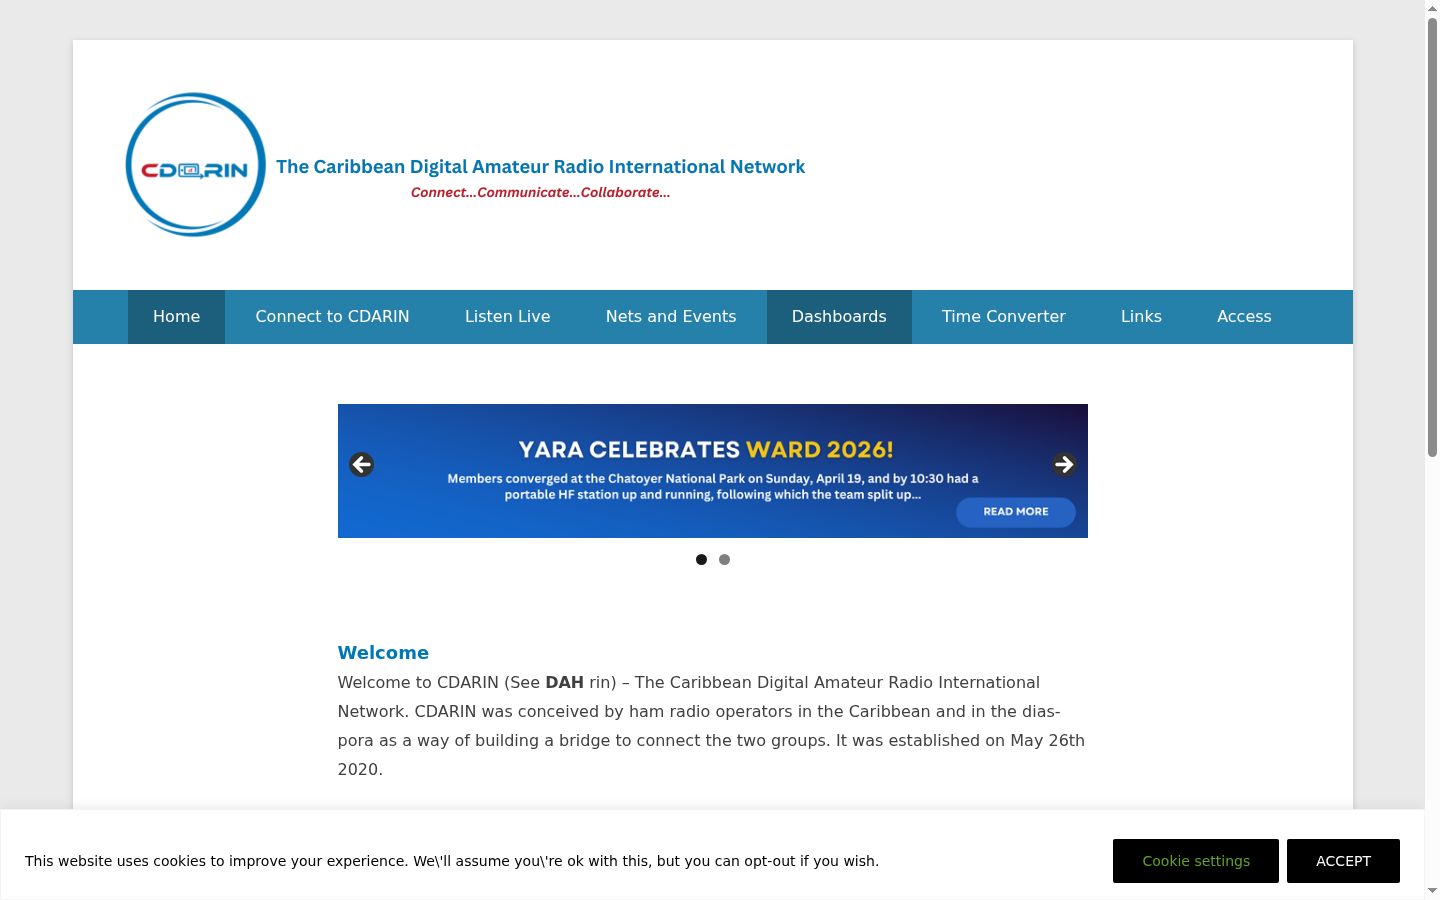Open the Home menu item
The image size is (1440, 900).
coord(176,317)
